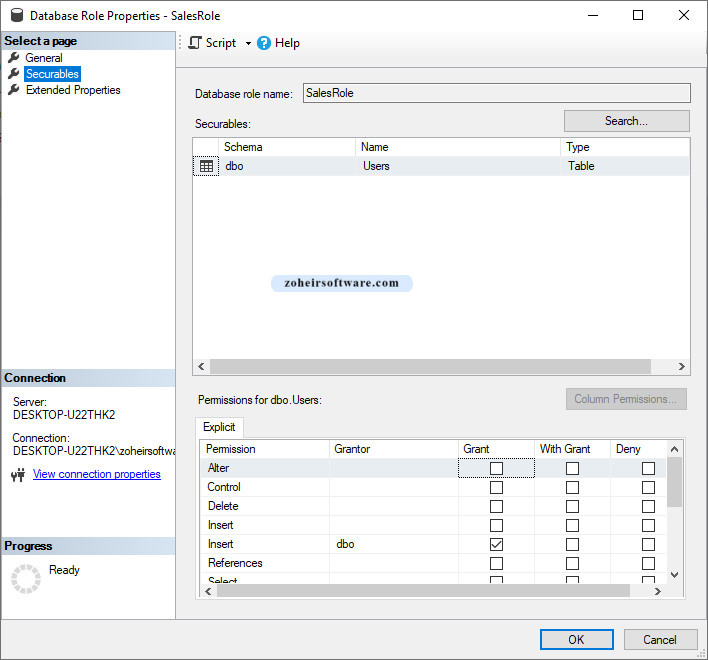
Task: Click dbo grantor cell in Insert row
Action: pyautogui.click(x=394, y=544)
